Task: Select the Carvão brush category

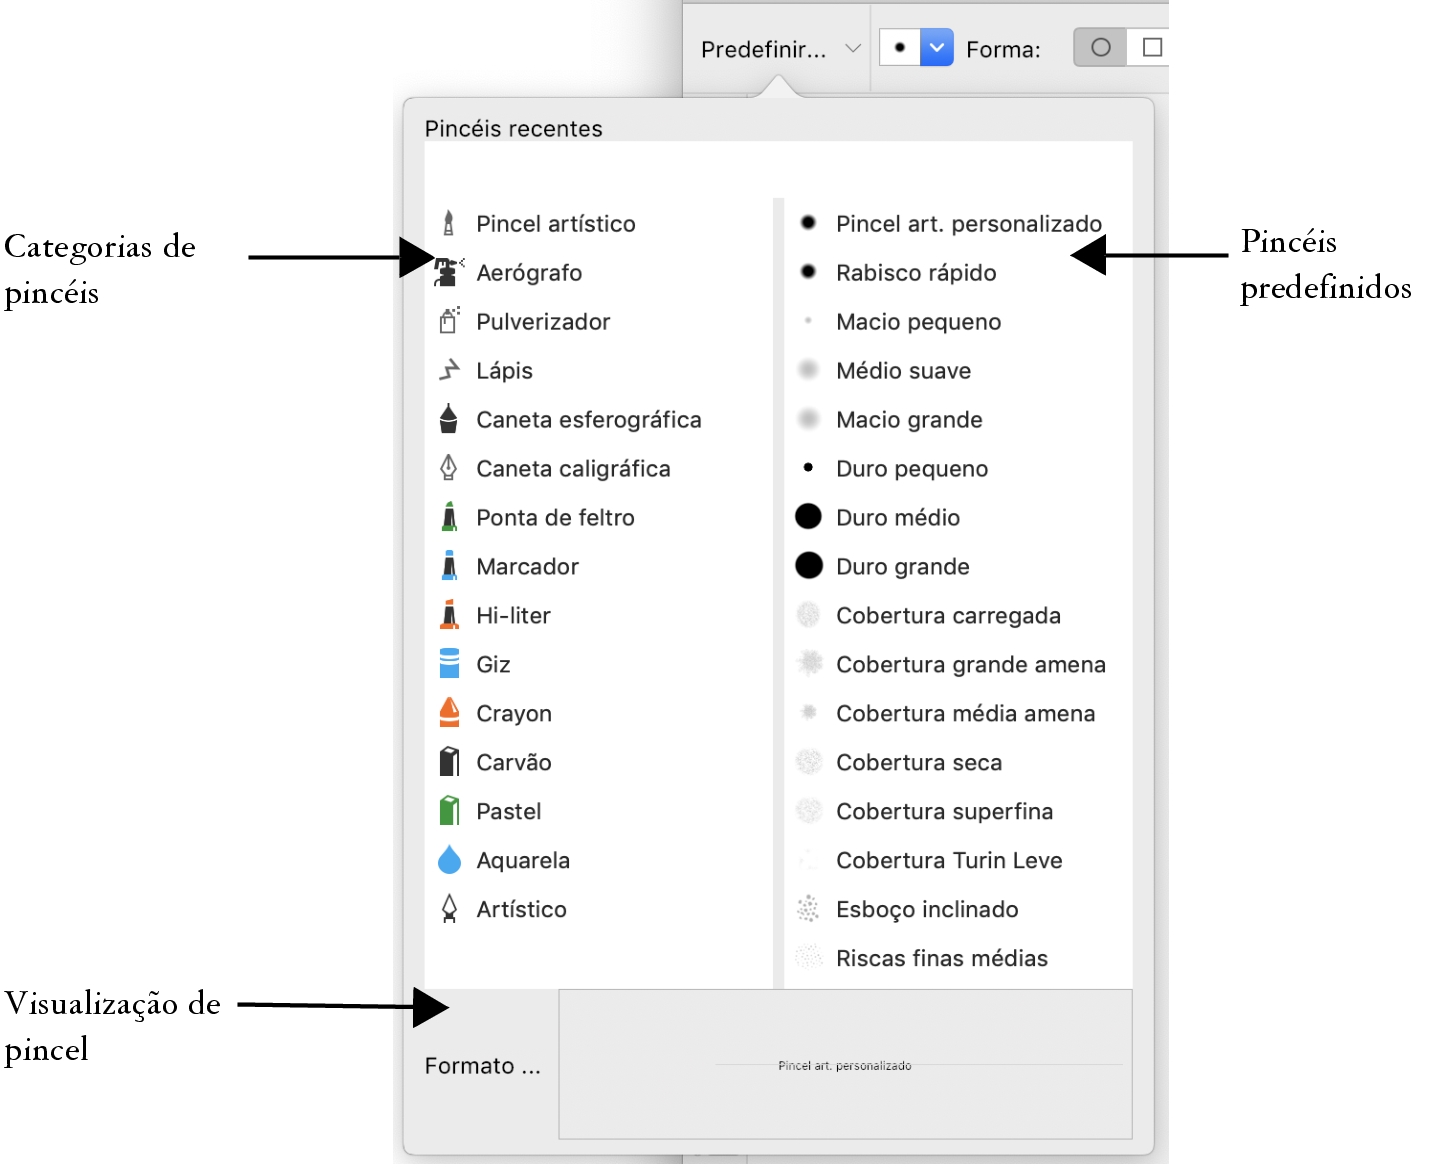Action: pos(513,762)
